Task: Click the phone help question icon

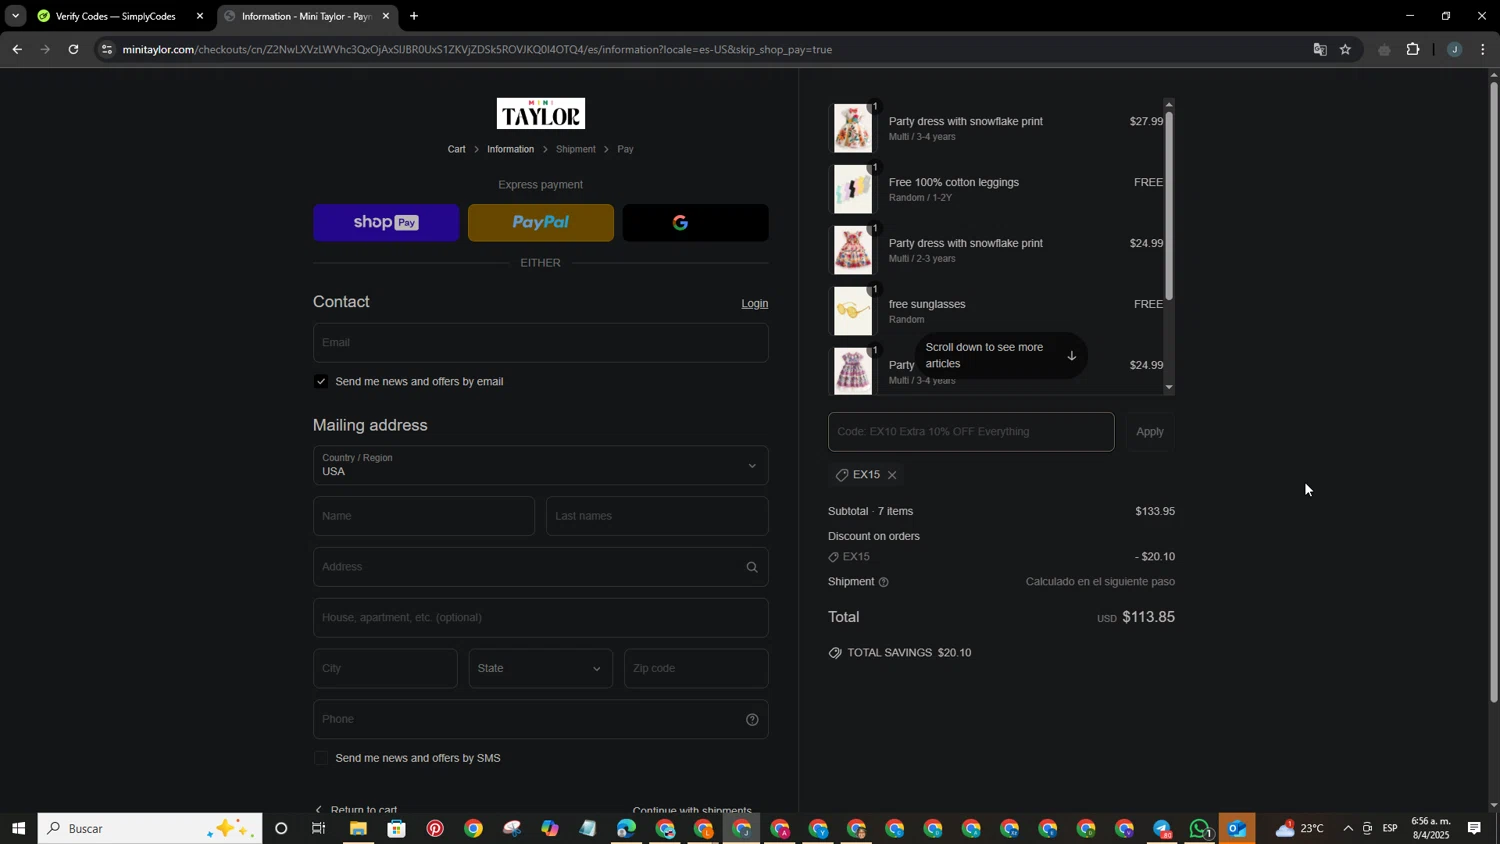Action: tap(752, 720)
